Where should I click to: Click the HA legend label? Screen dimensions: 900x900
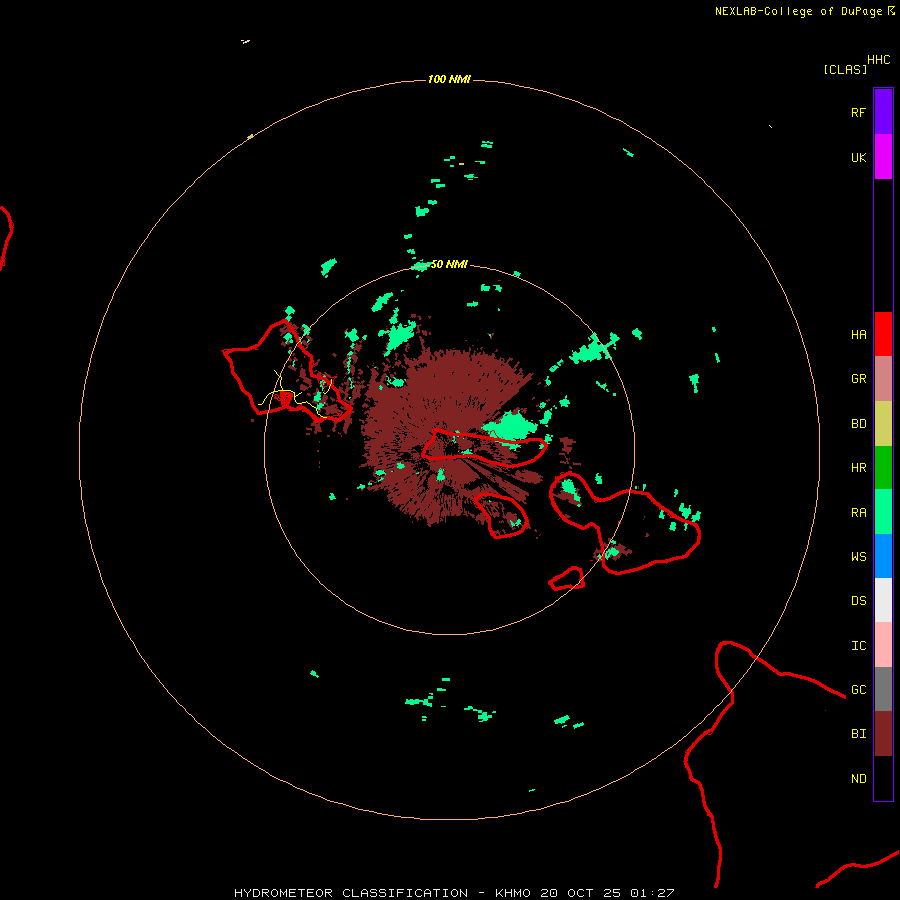tap(858, 335)
